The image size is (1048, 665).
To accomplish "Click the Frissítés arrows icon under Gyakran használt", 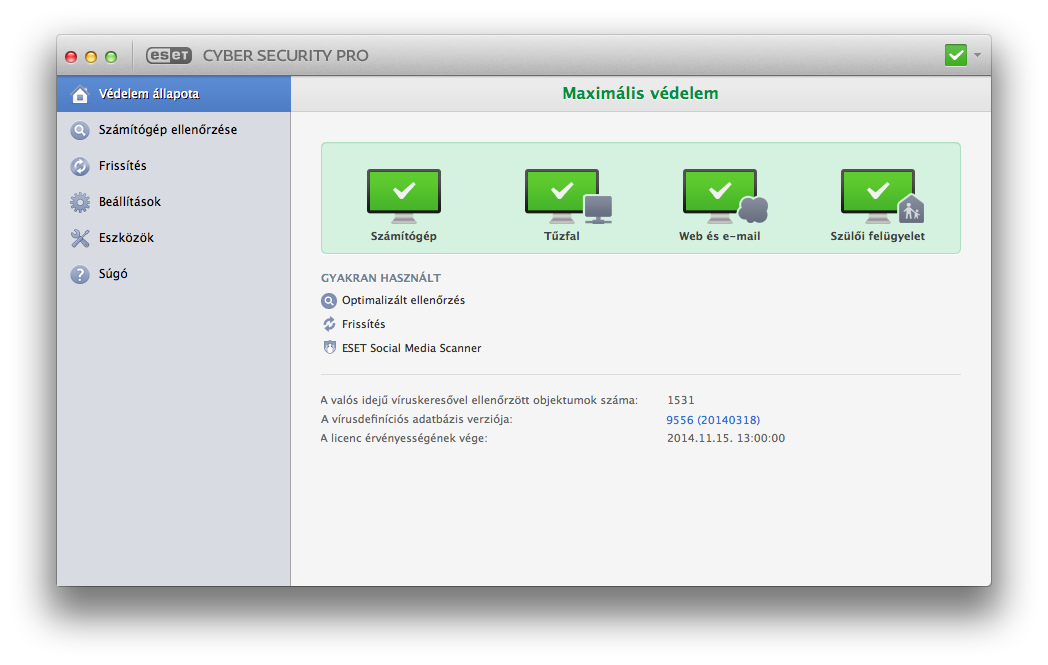I will coord(329,324).
